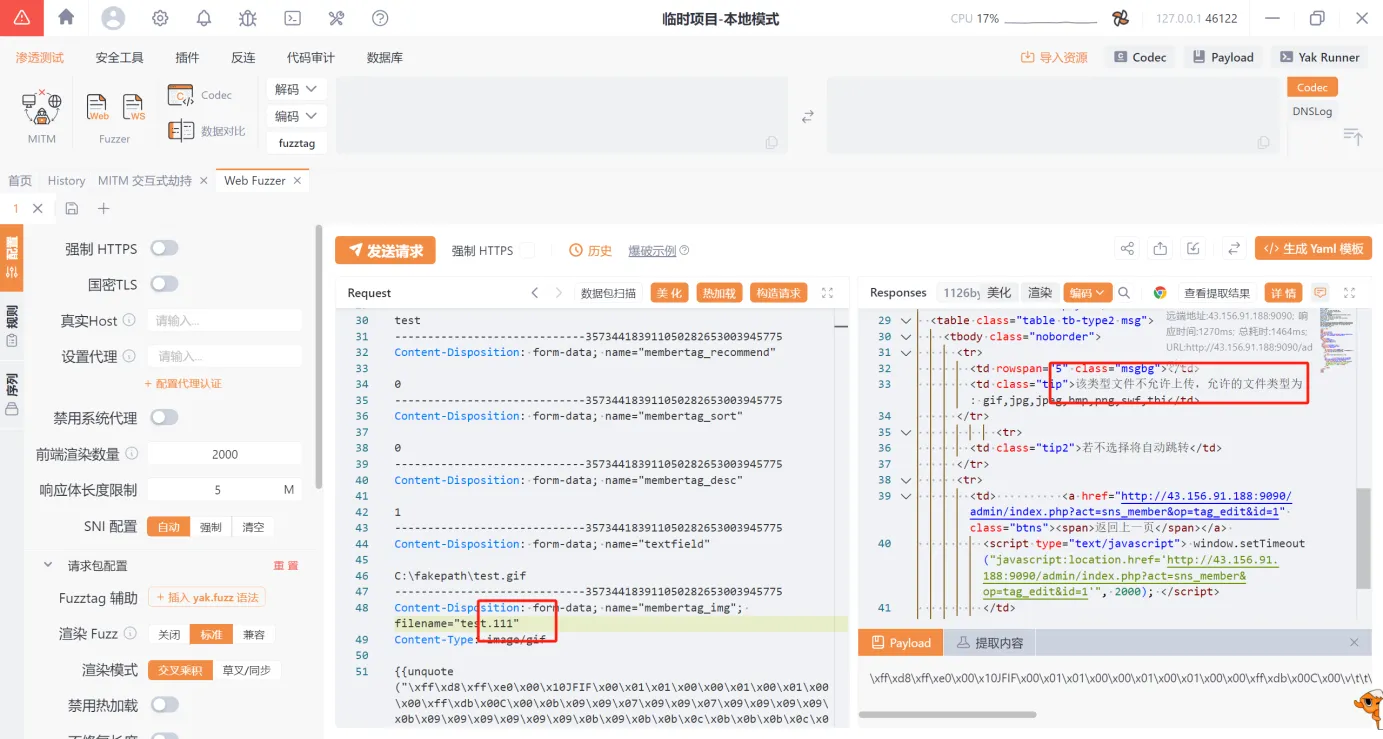Save the fuzzer tab with disk icon

click(71, 208)
